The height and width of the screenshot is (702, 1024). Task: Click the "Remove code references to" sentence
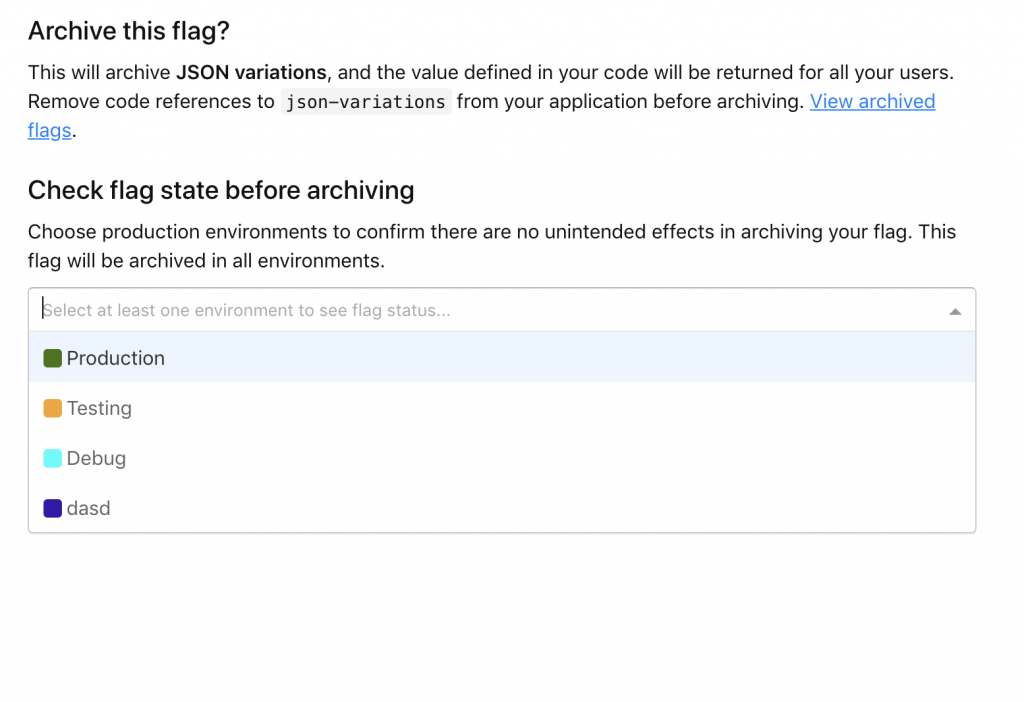point(150,101)
